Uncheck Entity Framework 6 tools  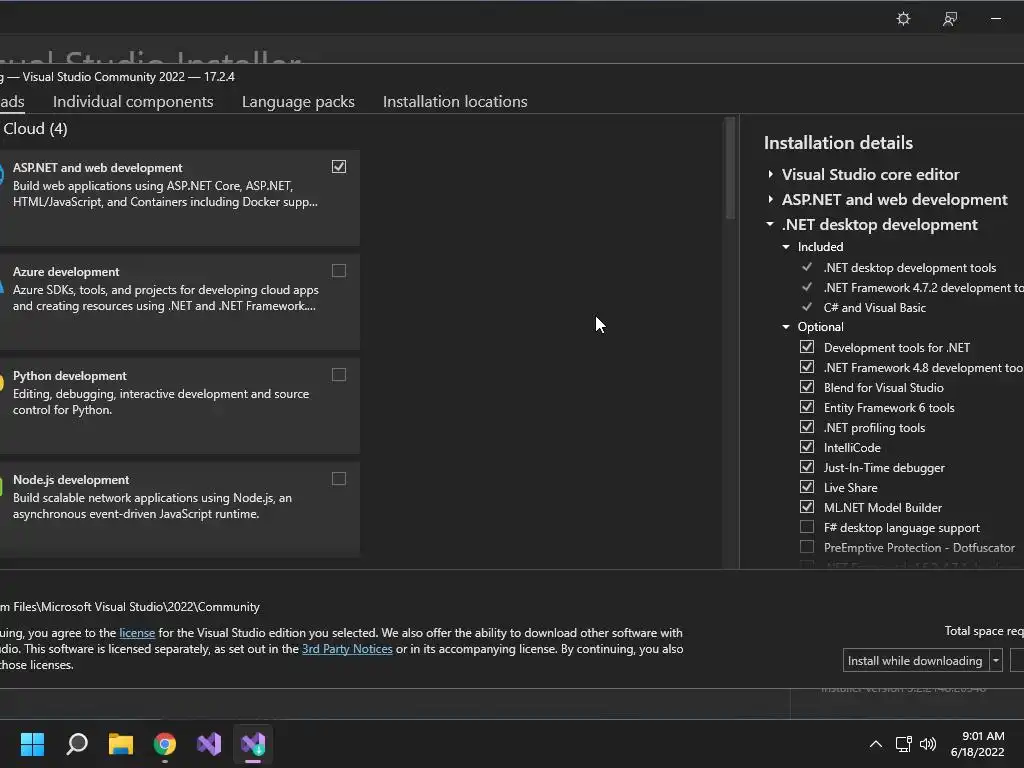point(807,407)
